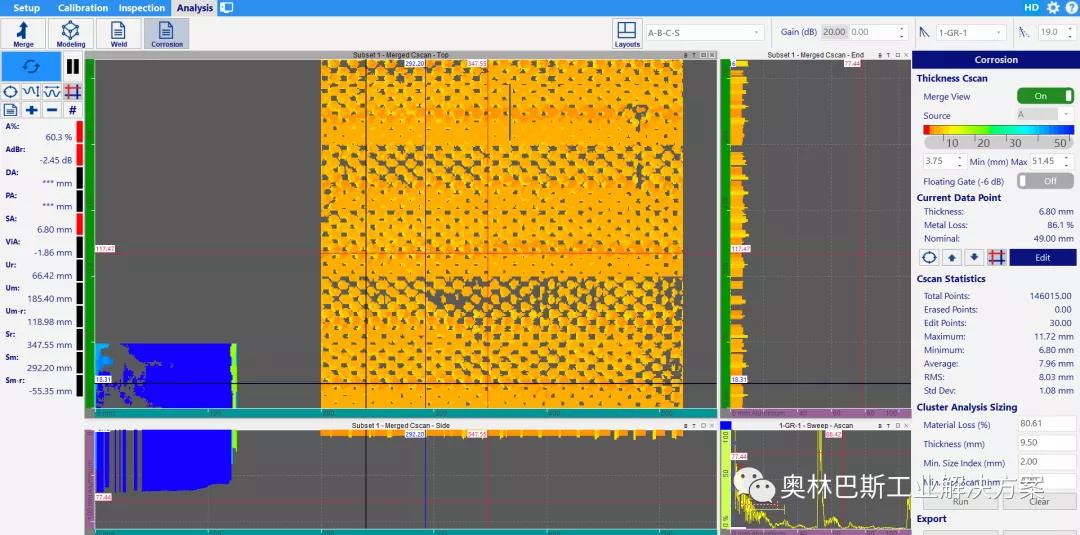Viewport: 1080px width, 535px height.
Task: Click the Corrosion panel header
Action: pyautogui.click(x=995, y=60)
